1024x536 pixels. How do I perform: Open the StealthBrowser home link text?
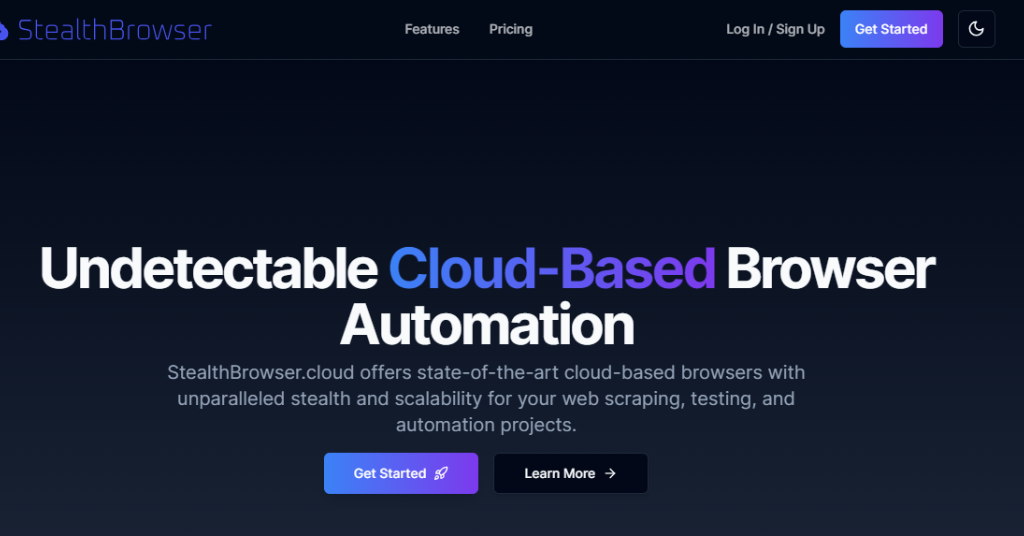tap(115, 30)
